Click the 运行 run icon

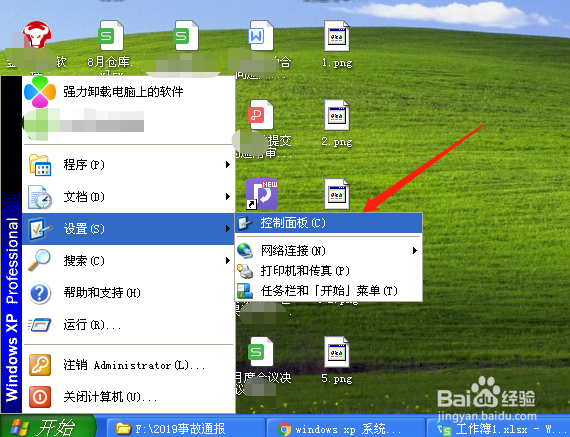pos(40,324)
